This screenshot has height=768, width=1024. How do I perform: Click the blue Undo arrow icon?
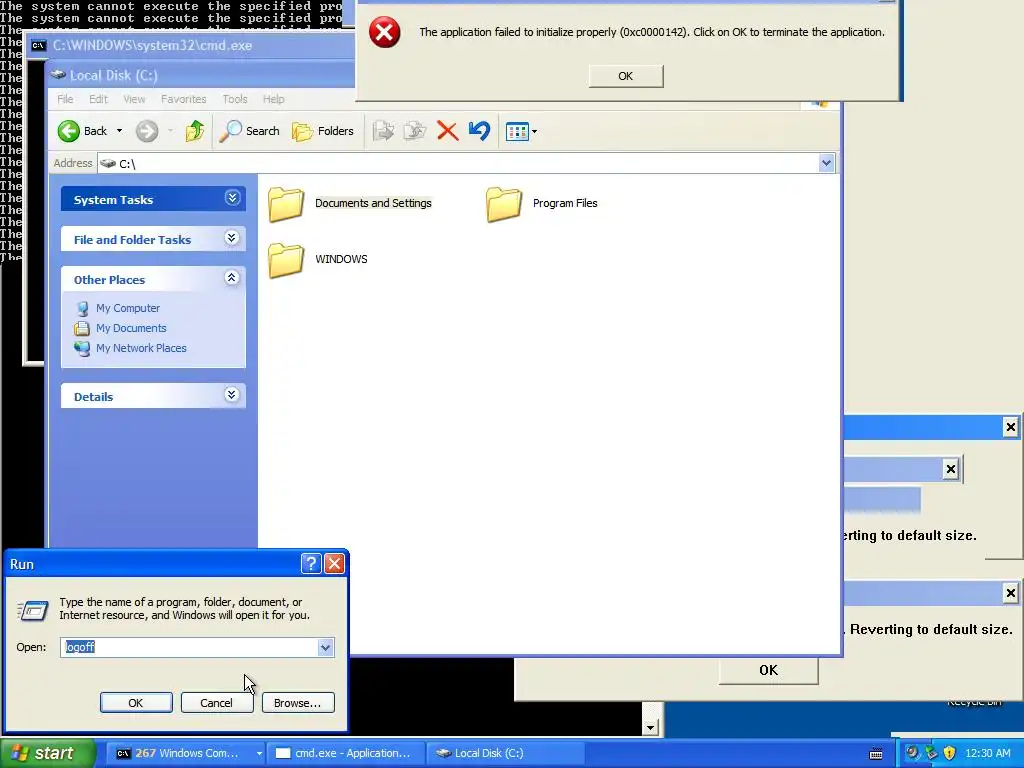(479, 131)
